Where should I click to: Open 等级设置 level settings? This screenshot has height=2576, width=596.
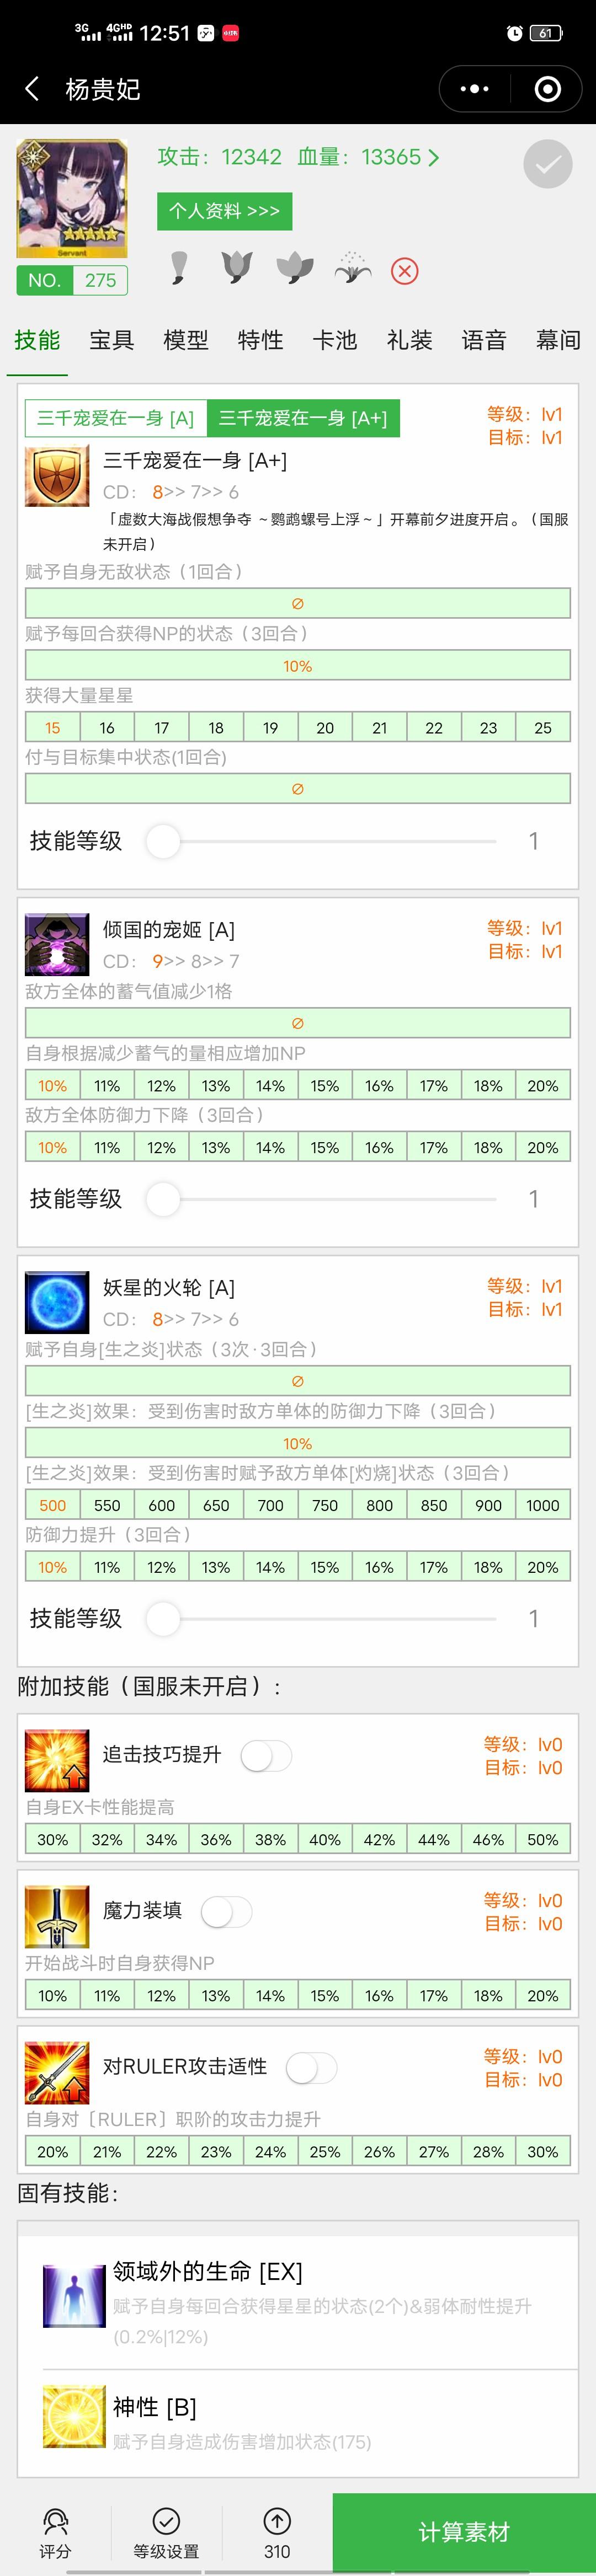[166, 2533]
